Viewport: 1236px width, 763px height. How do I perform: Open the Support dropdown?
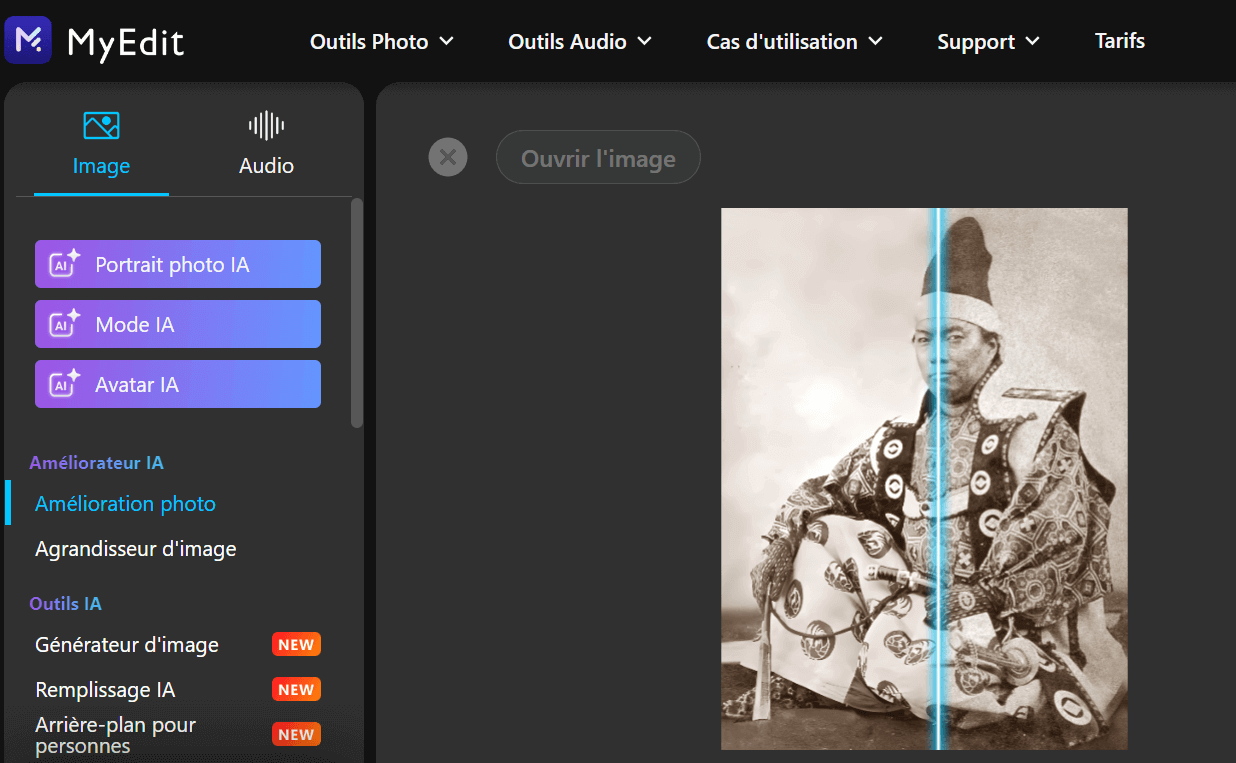pyautogui.click(x=988, y=41)
